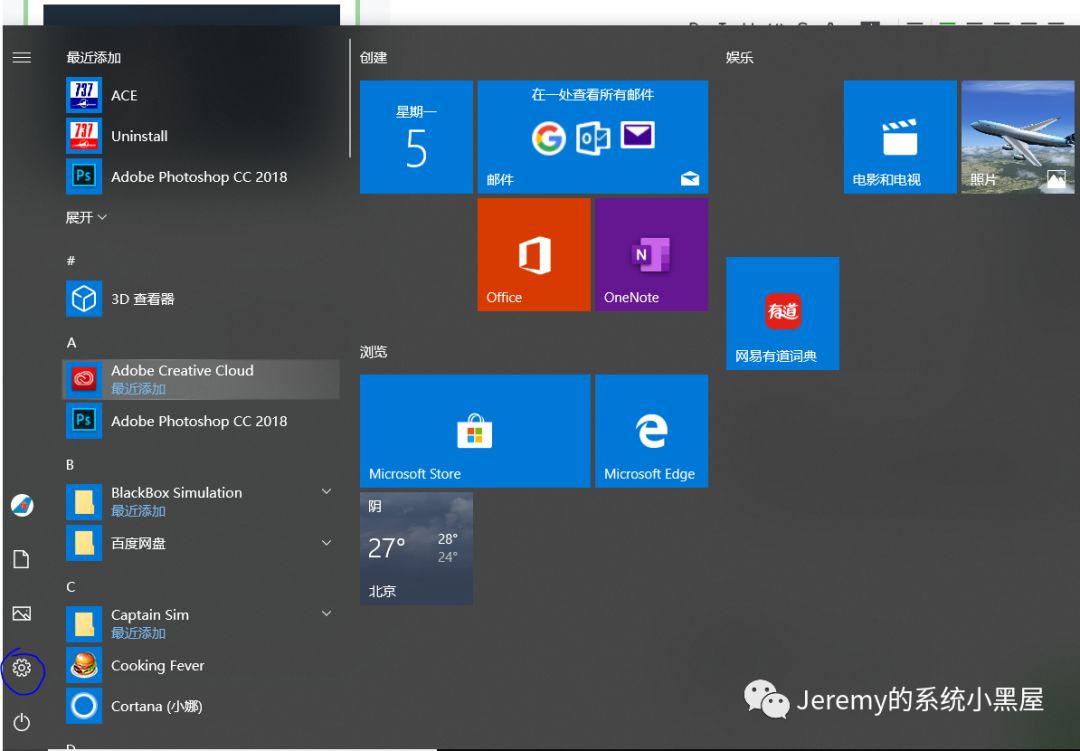
Task: Open the 邮件 mail tile
Action: click(592, 137)
